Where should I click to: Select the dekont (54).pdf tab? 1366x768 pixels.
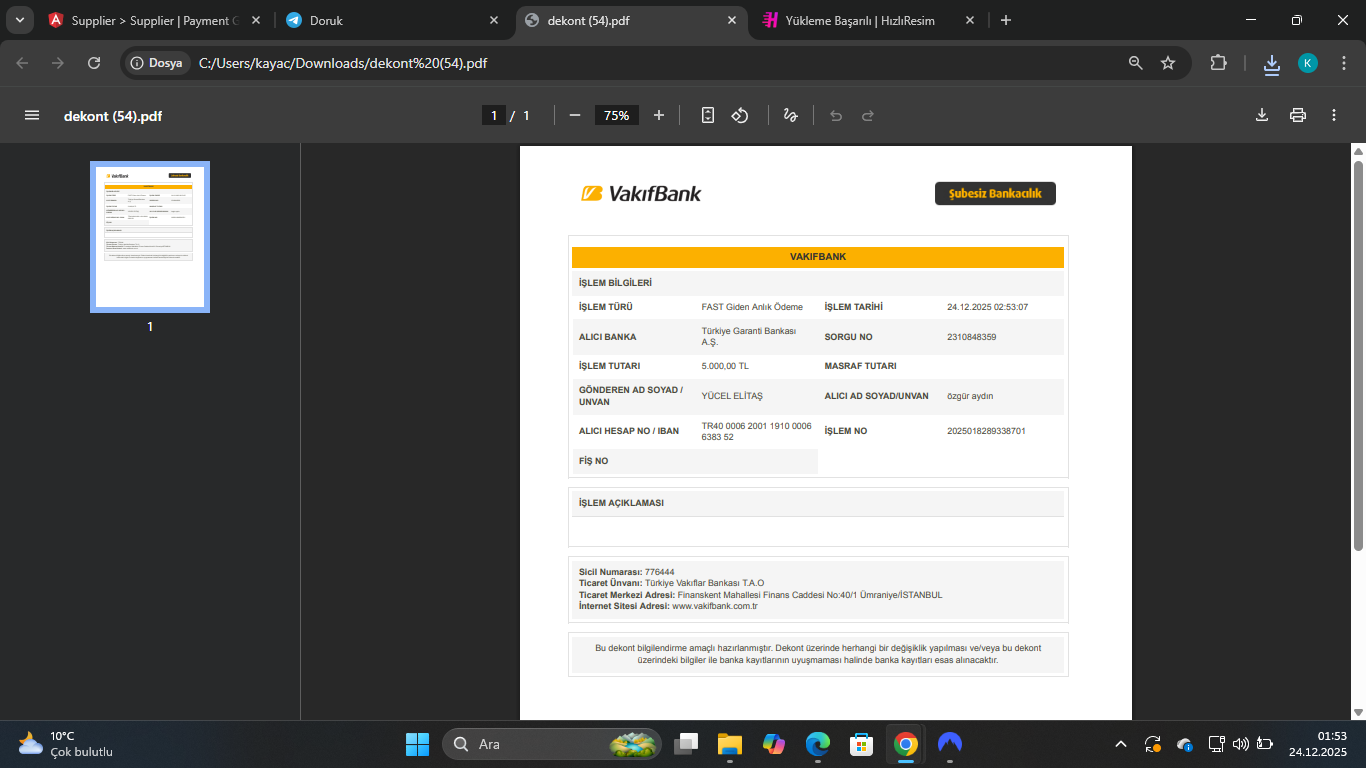click(x=632, y=20)
